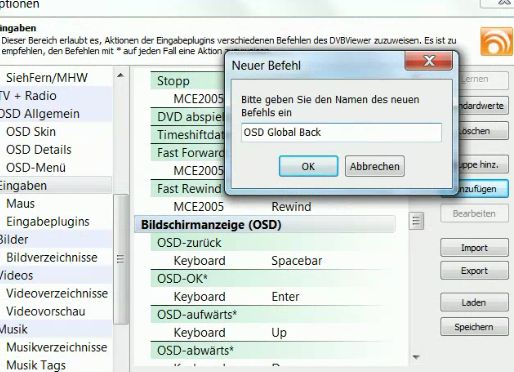The width and height of the screenshot is (514, 372).
Task: Open Eingabeplugins settings page
Action: 48,222
